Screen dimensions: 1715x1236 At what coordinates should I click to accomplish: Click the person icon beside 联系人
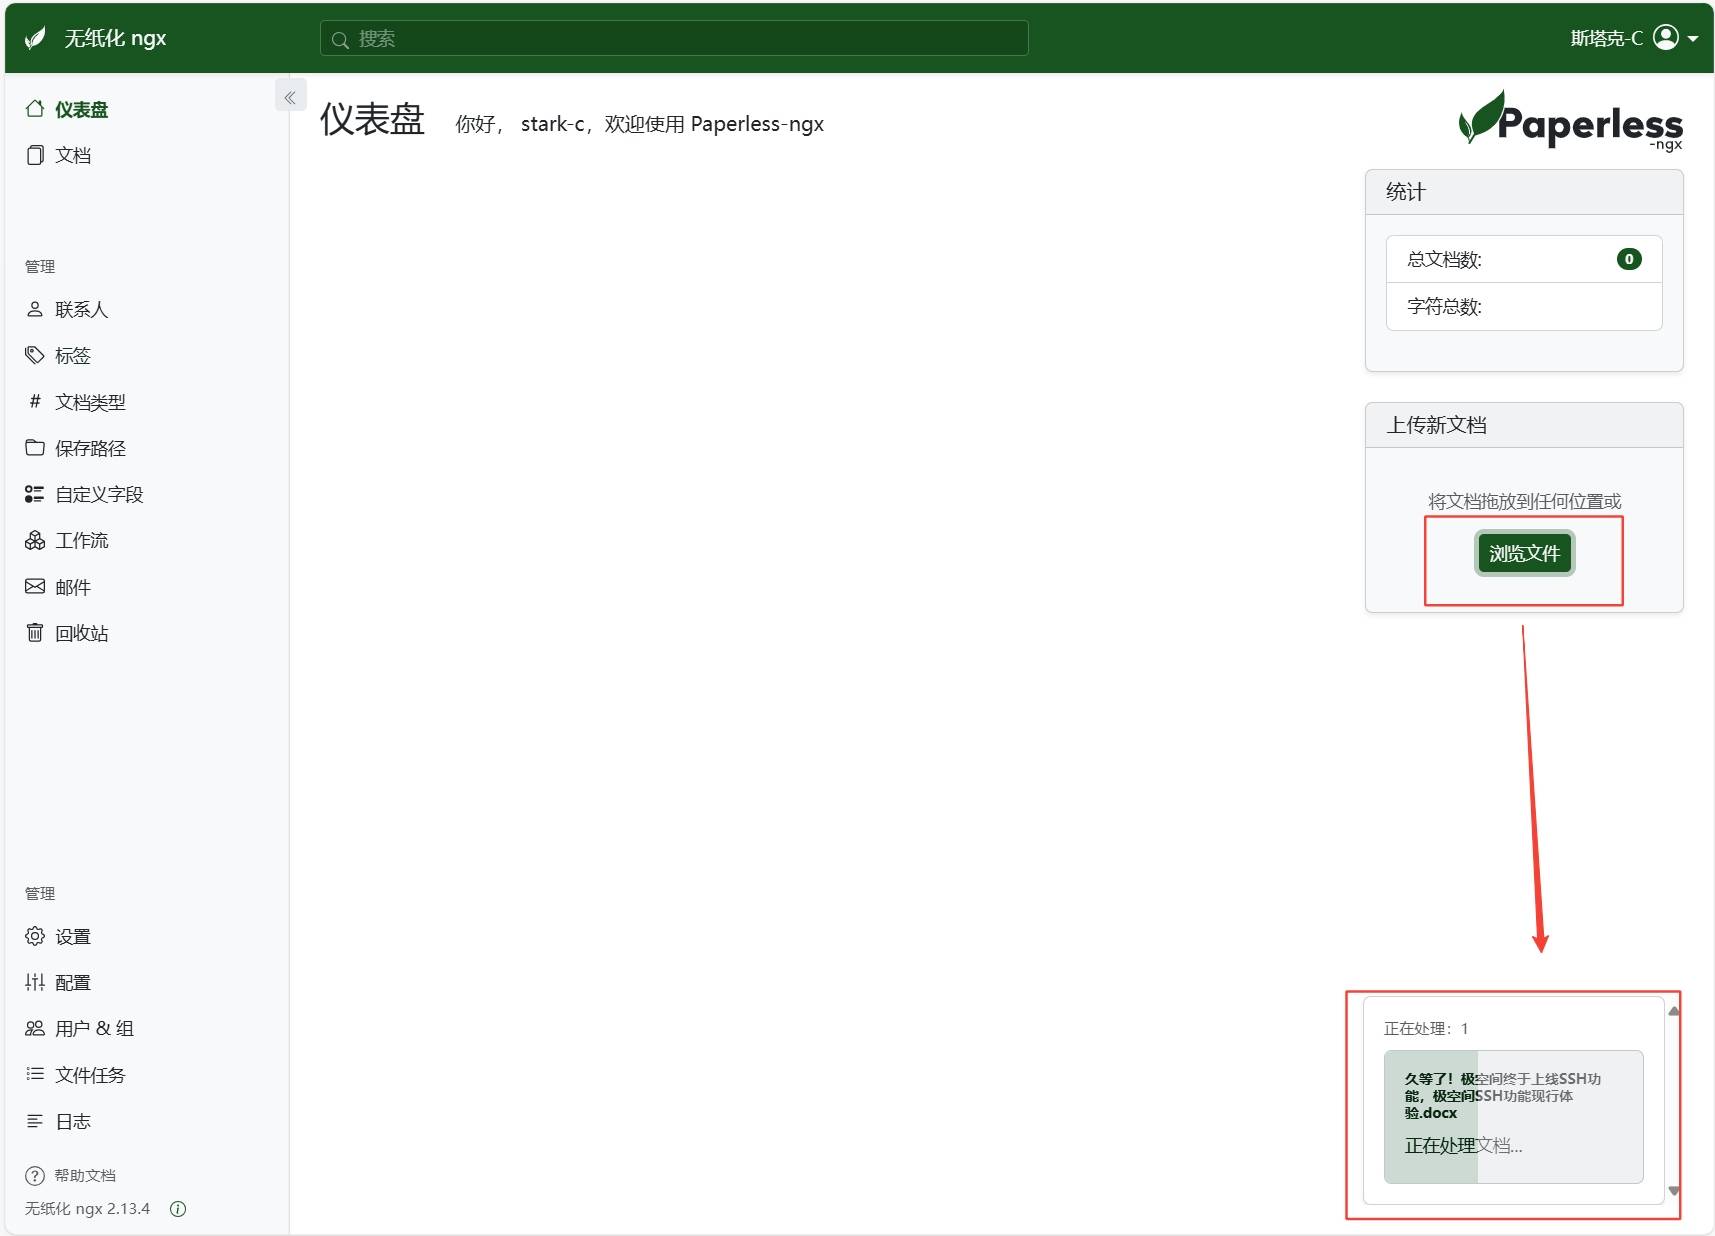tap(35, 309)
